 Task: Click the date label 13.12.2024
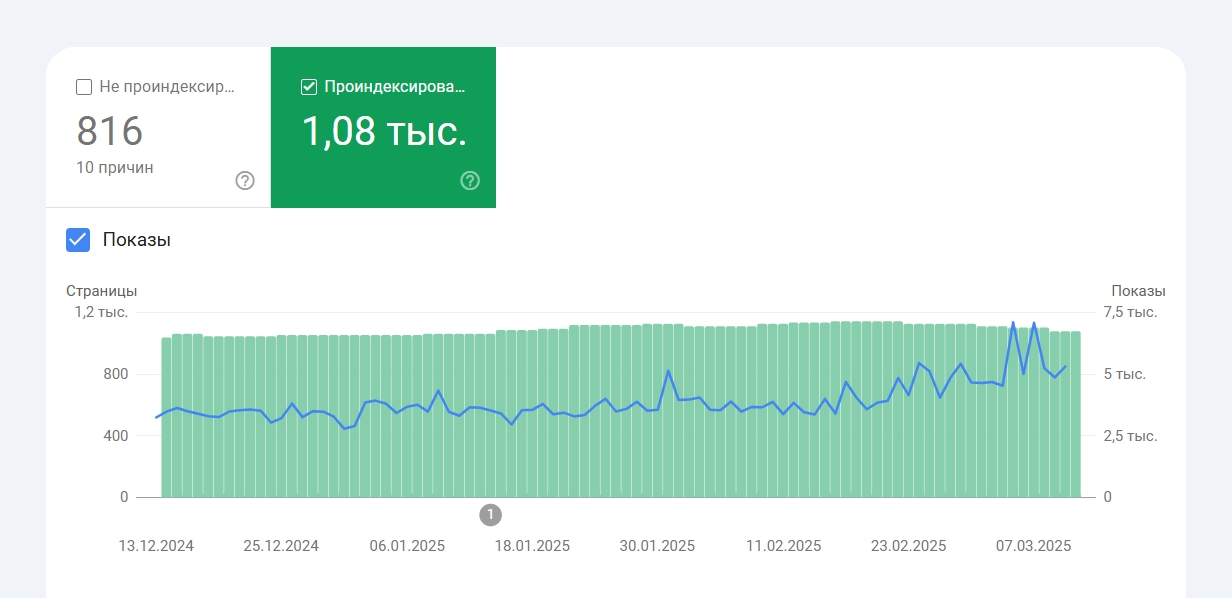pyautogui.click(x=156, y=546)
